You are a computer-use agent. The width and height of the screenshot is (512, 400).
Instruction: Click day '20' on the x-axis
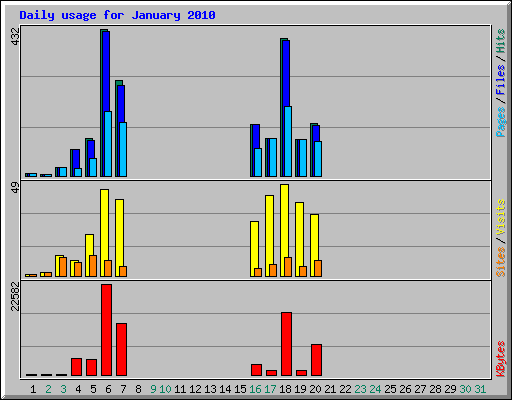[x=315, y=389]
